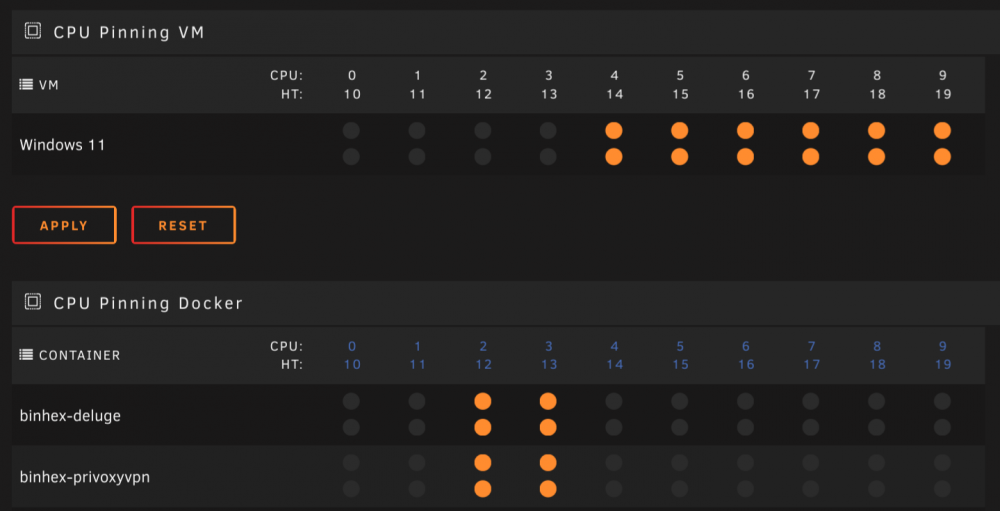Click the CPU Pinning Docker section title
Image resolution: width=1000 pixels, height=511 pixels.
[x=148, y=303]
